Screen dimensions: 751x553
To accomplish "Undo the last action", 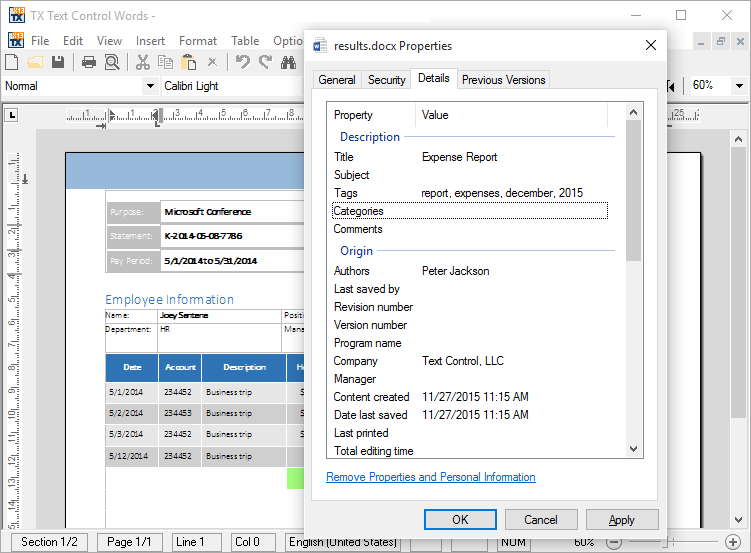I will pos(242,62).
